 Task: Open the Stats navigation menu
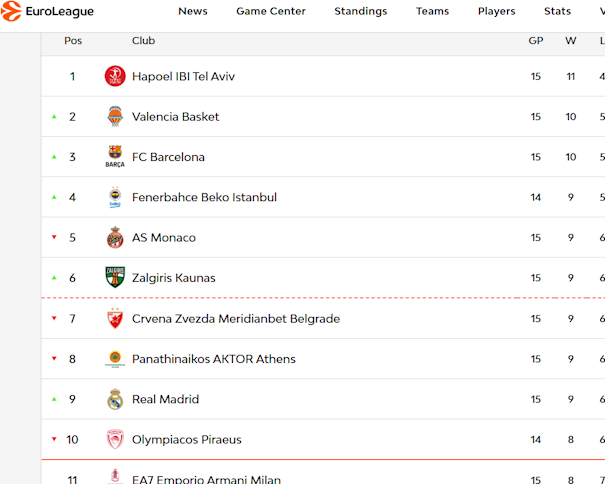pos(558,12)
